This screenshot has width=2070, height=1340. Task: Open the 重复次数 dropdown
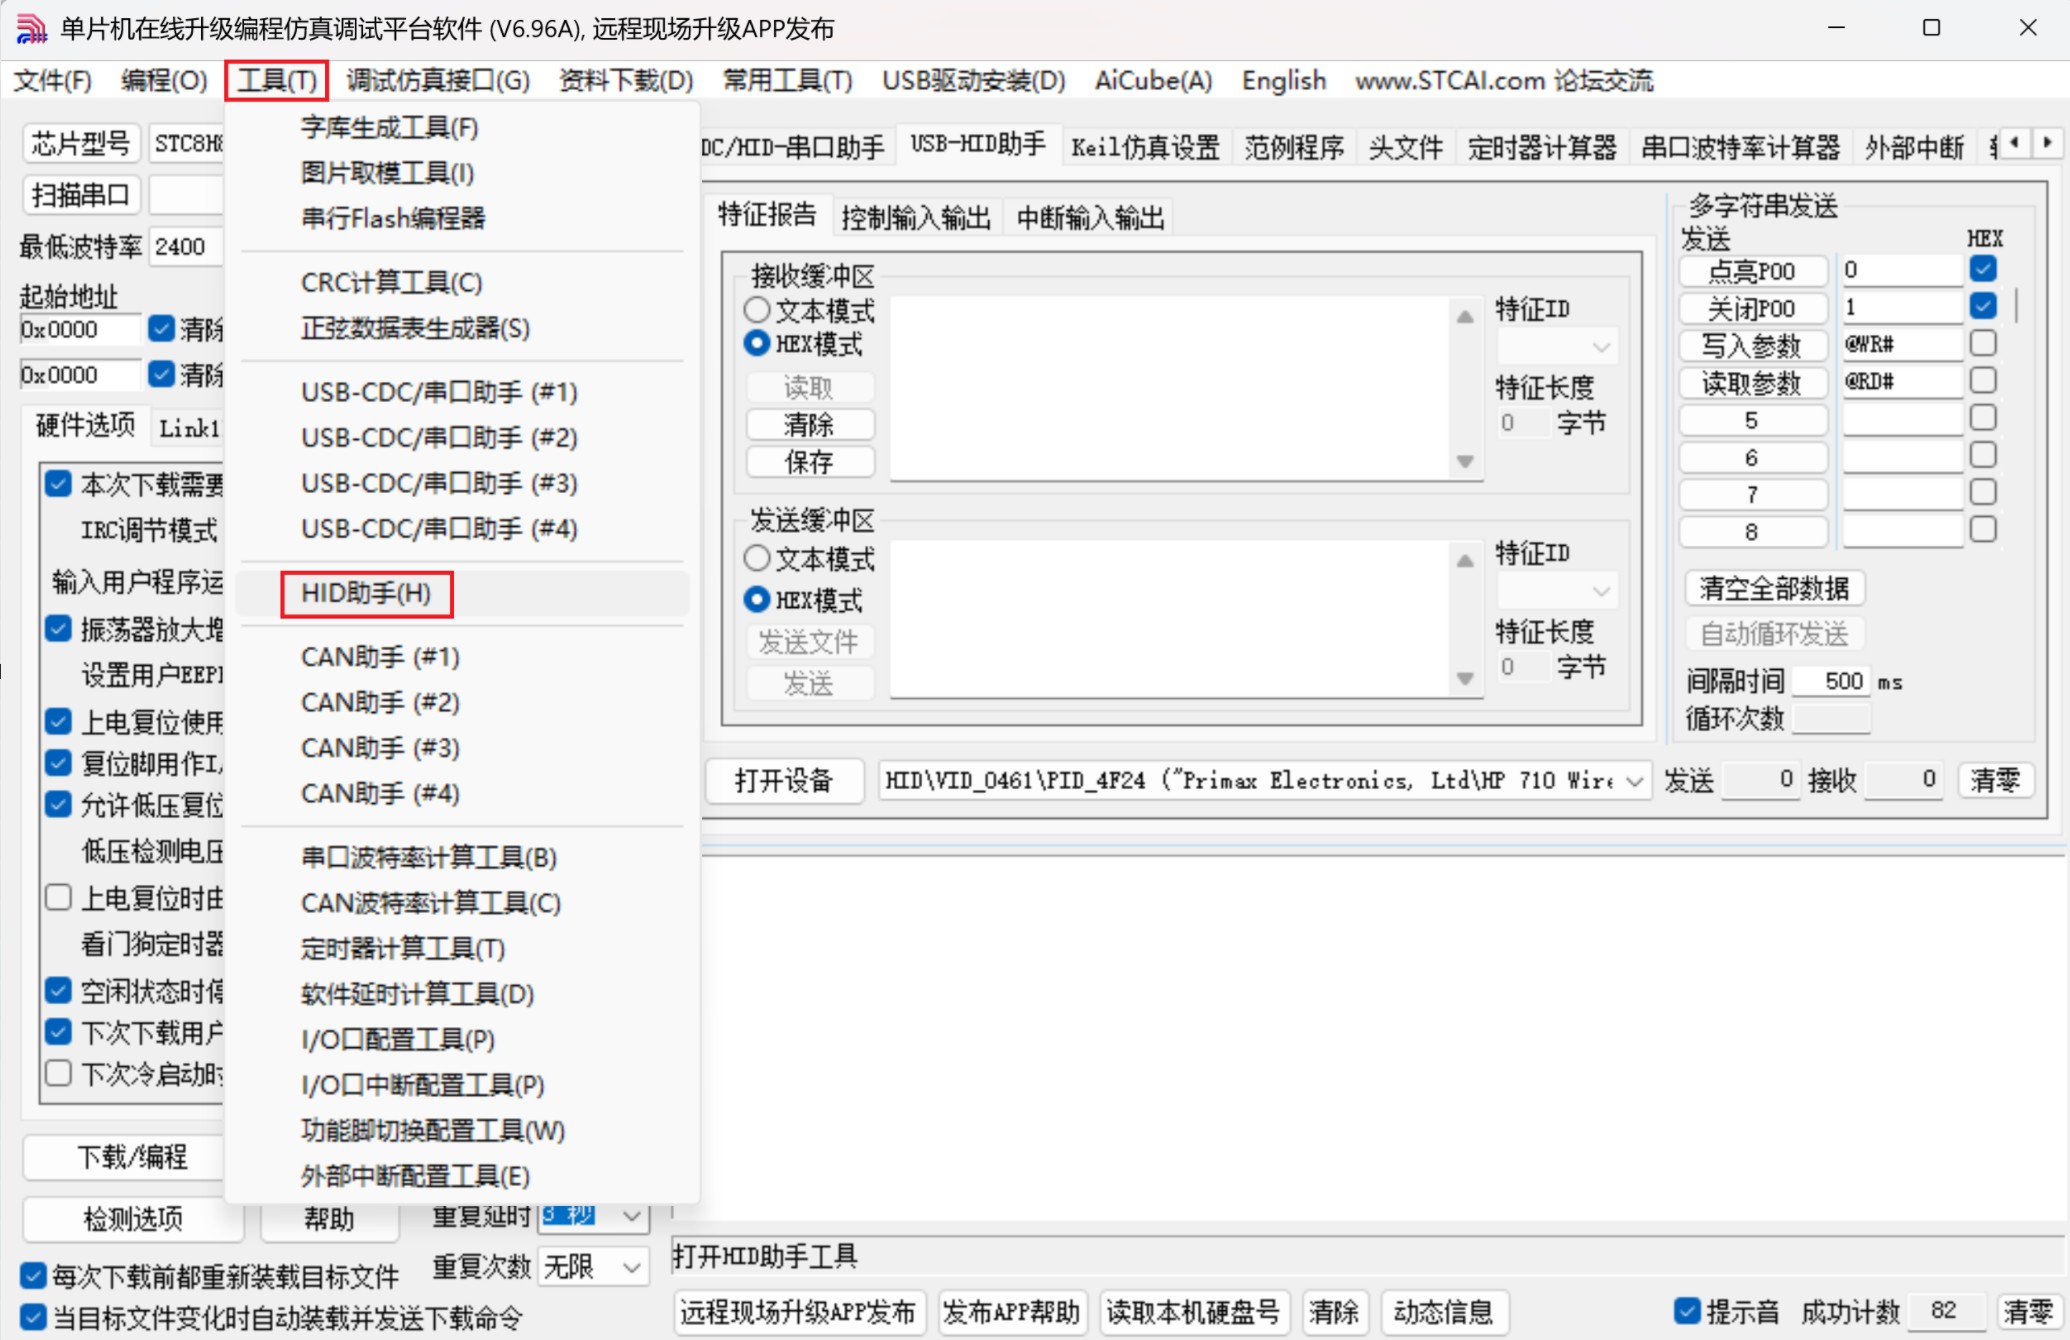631,1268
